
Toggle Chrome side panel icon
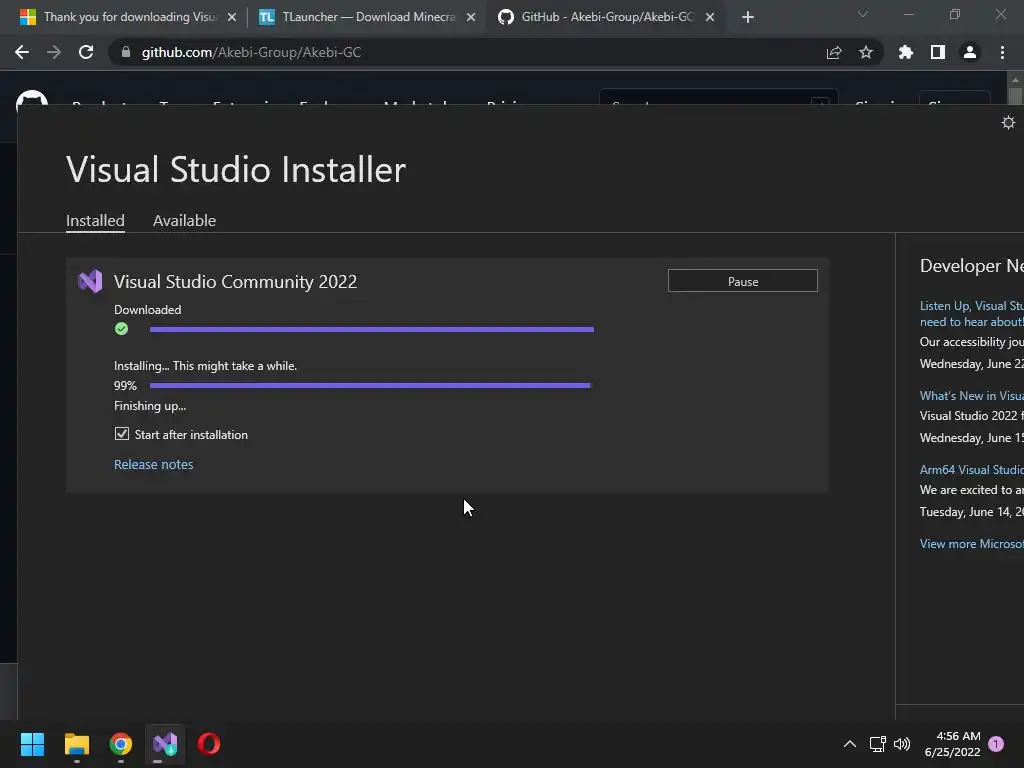[x=937, y=52]
